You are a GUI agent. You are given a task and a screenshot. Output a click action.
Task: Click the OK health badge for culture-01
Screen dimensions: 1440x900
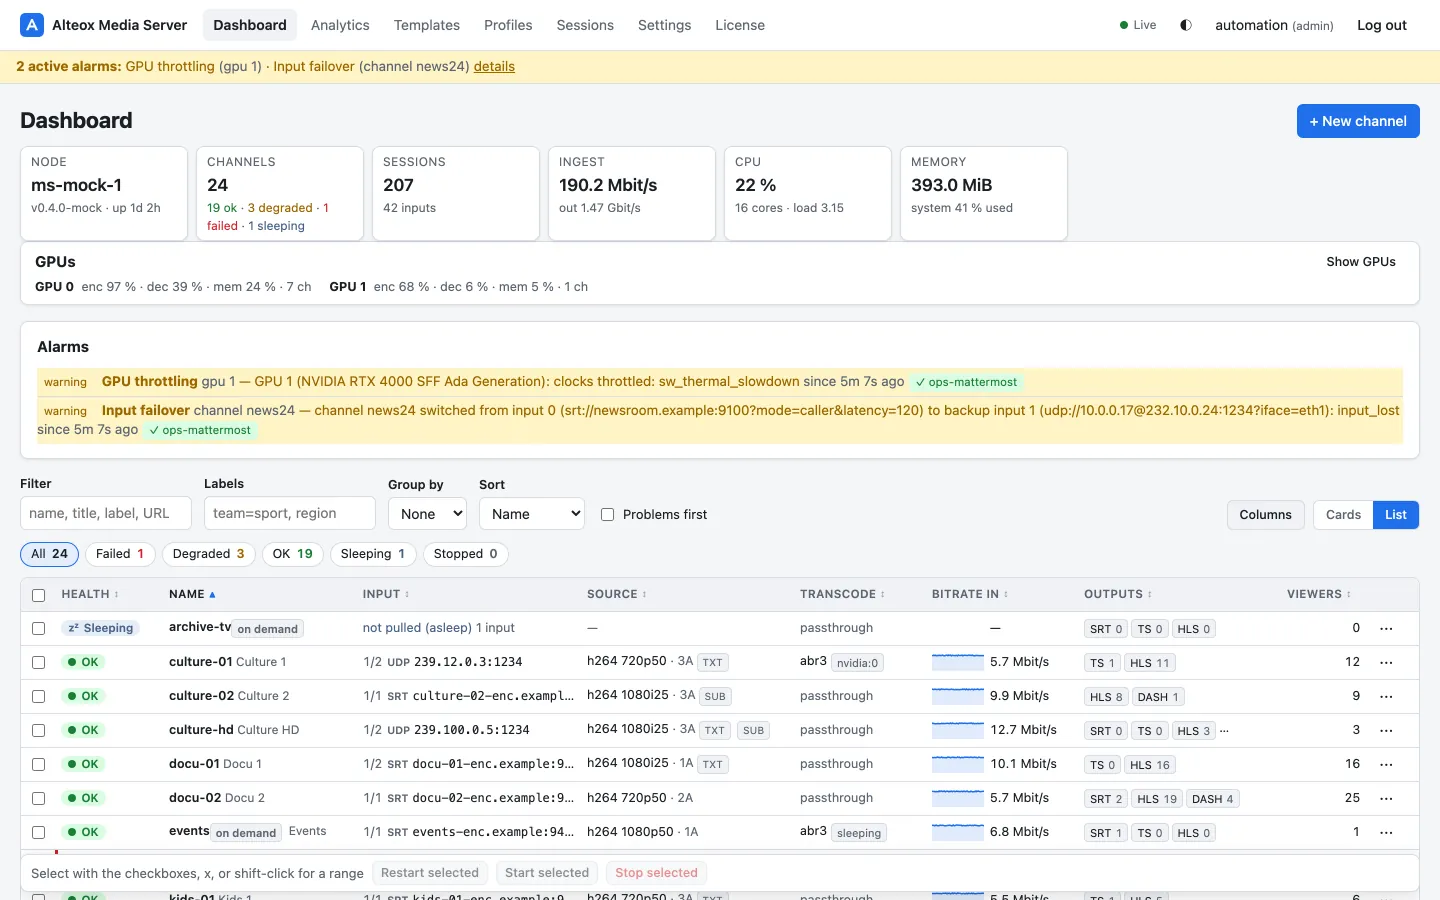(x=84, y=662)
